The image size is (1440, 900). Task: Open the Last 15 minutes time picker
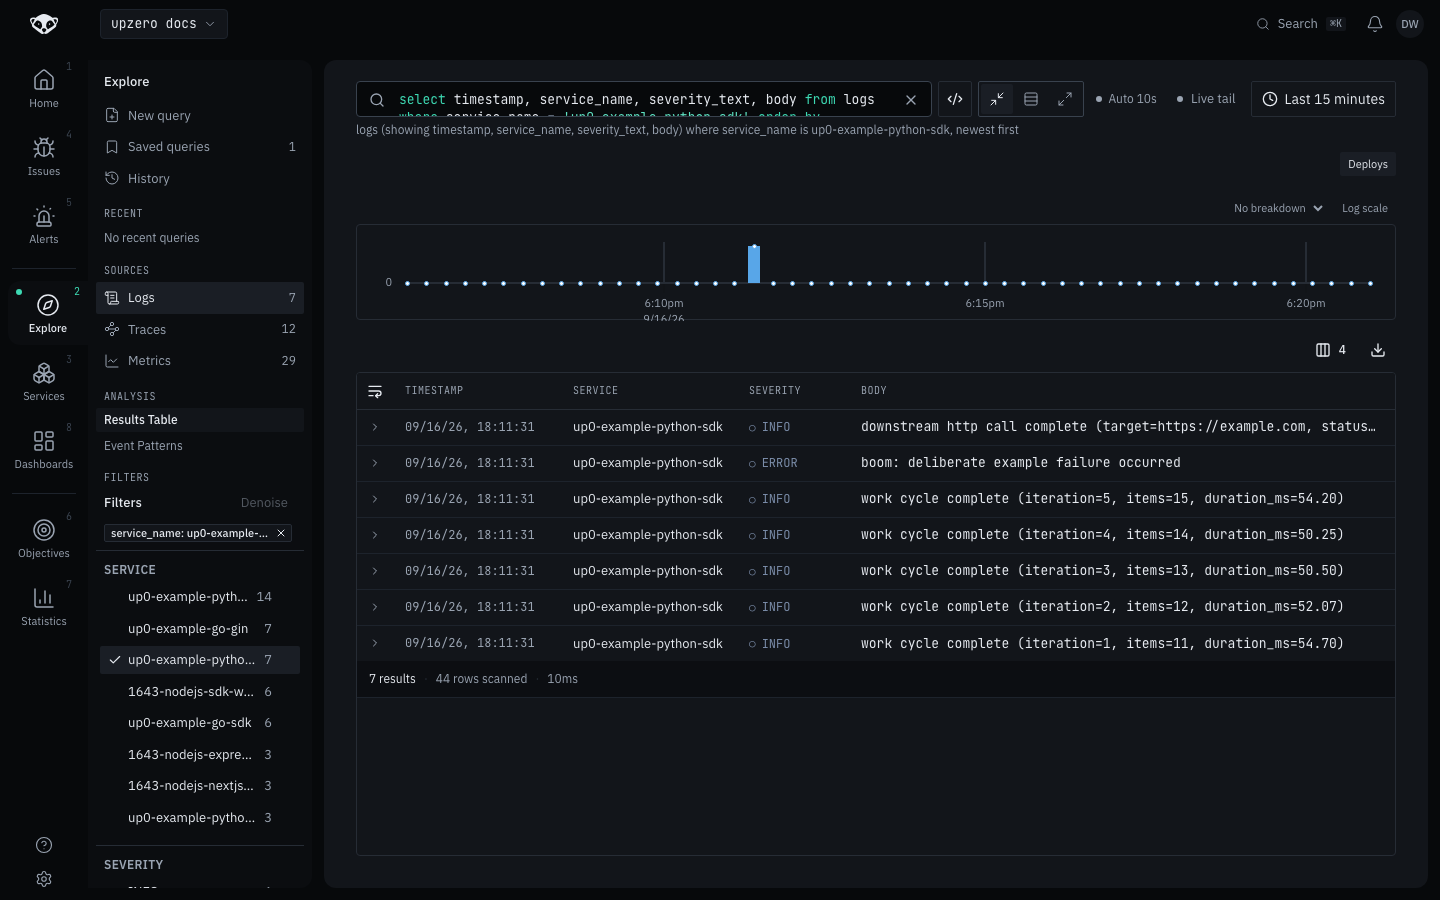1323,99
